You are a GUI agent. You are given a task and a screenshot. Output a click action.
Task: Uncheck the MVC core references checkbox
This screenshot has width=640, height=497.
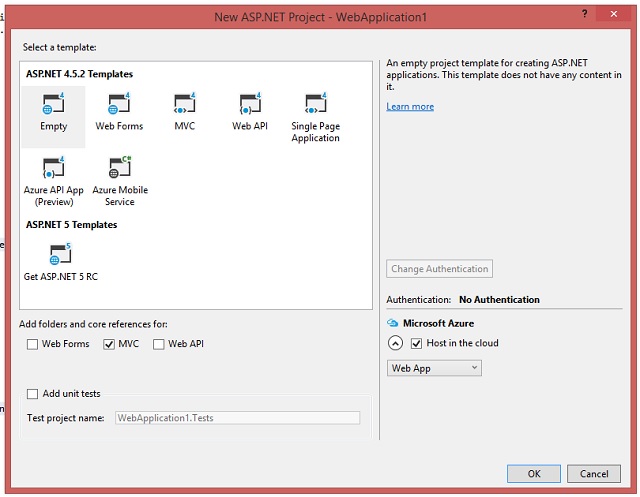109,344
